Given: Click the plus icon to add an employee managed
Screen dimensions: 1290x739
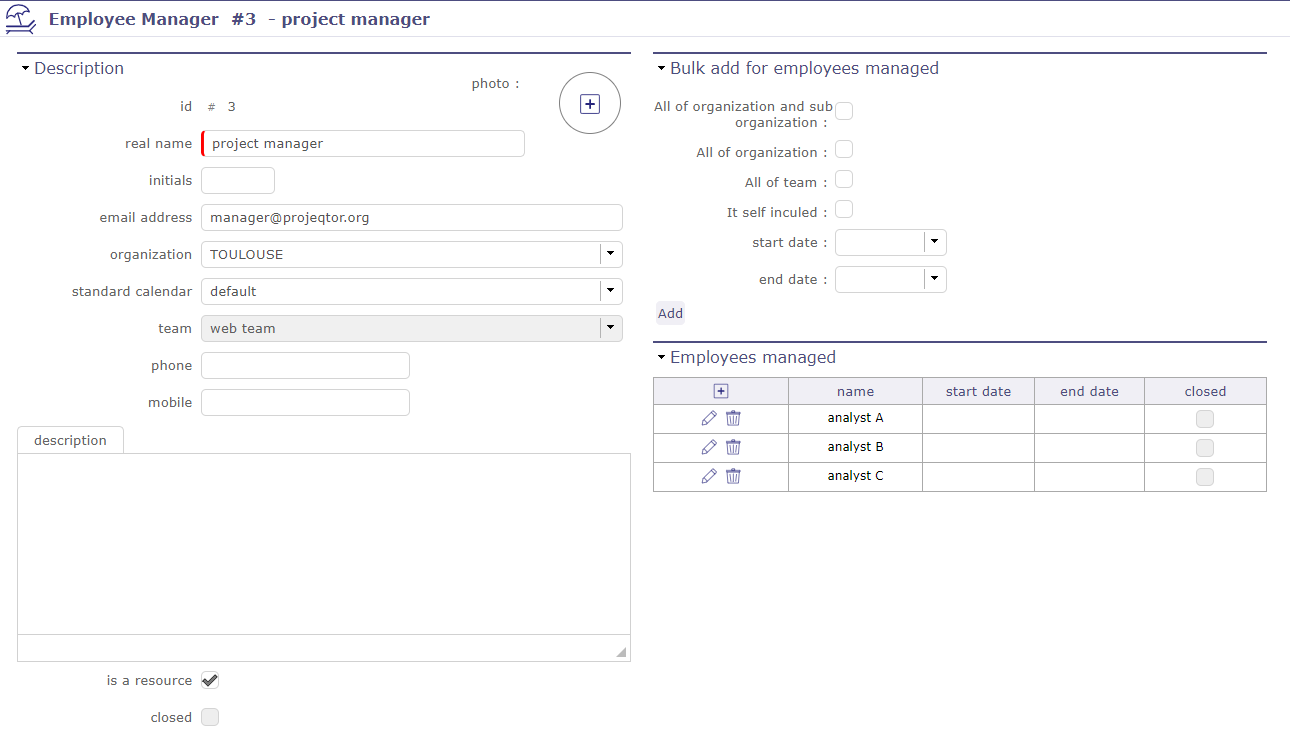Looking at the screenshot, I should pos(720,390).
